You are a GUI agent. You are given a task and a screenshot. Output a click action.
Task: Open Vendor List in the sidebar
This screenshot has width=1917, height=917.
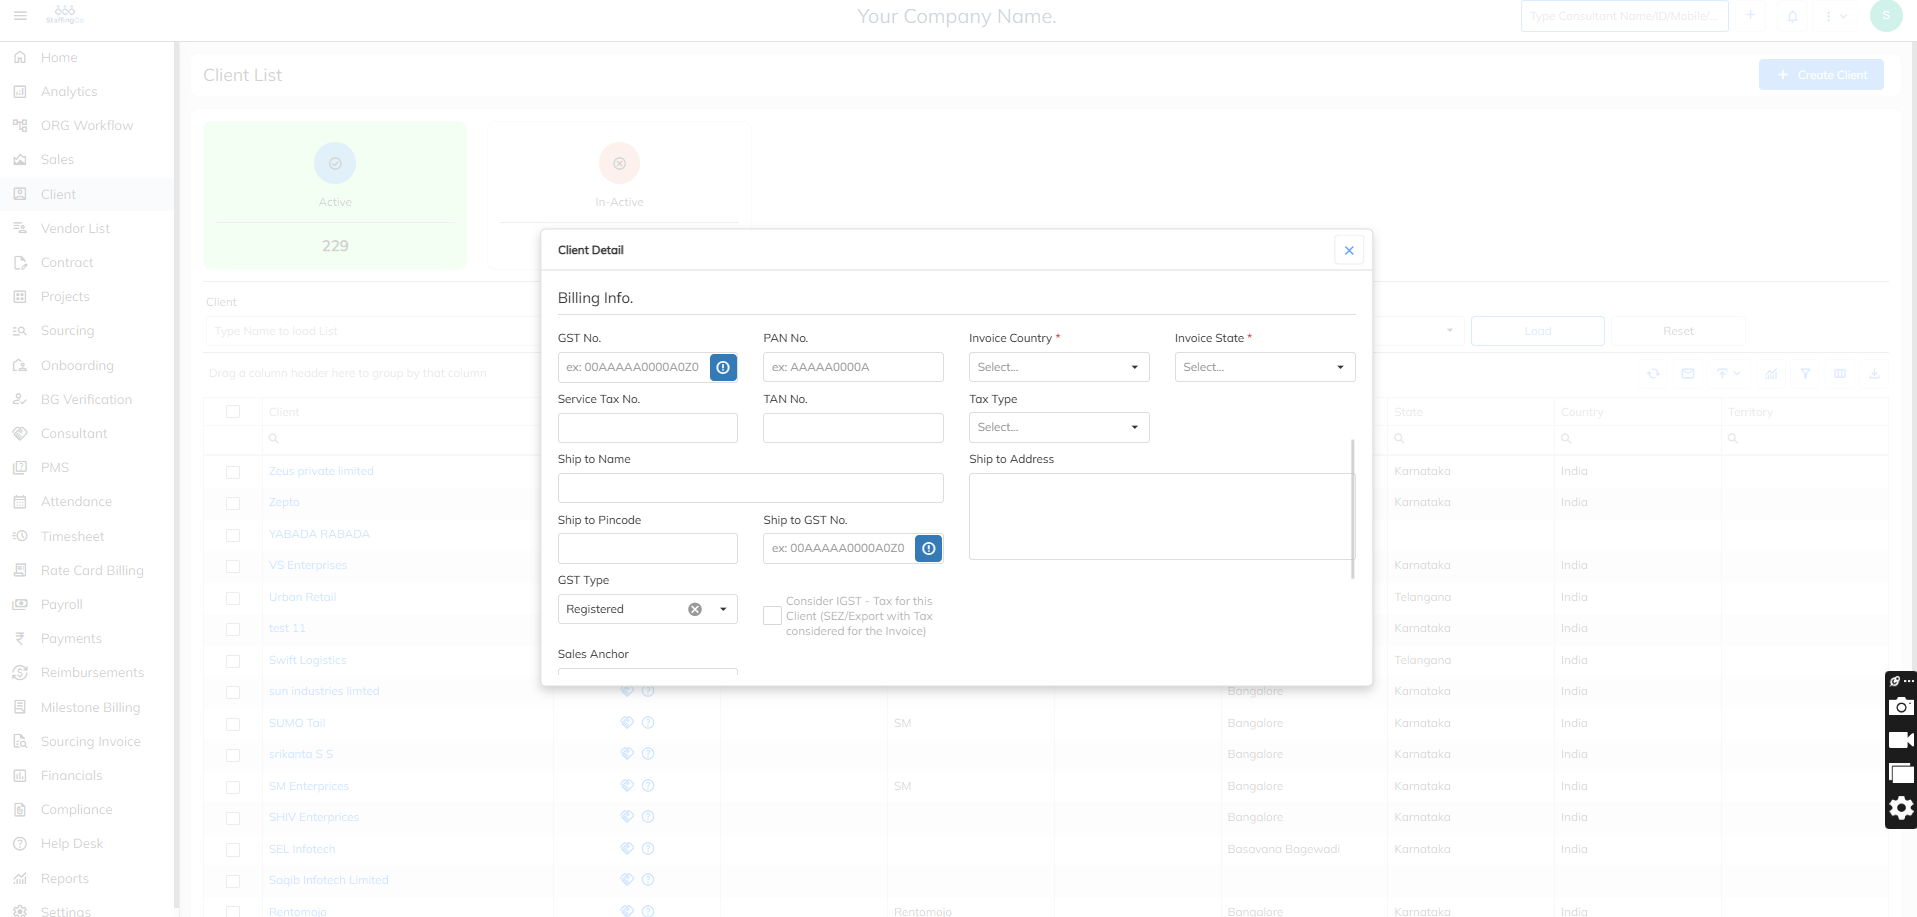(x=75, y=228)
